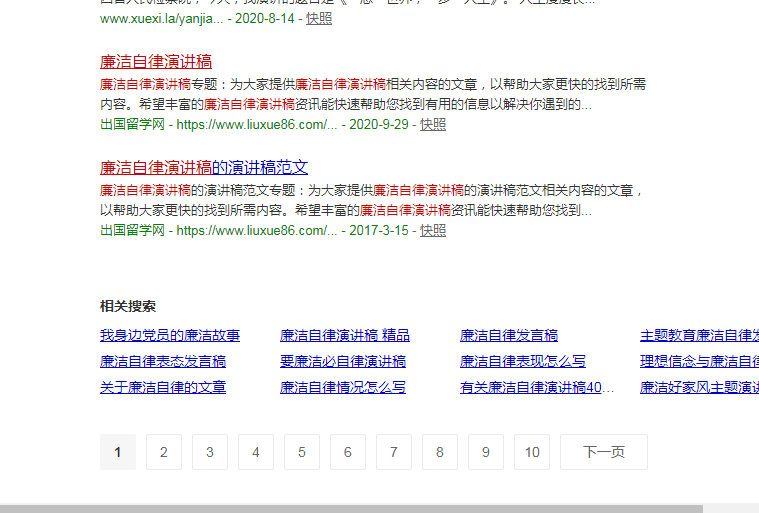Select related search 廉洁自律发言稿
Screen dimensions: 759x513
(x=508, y=336)
